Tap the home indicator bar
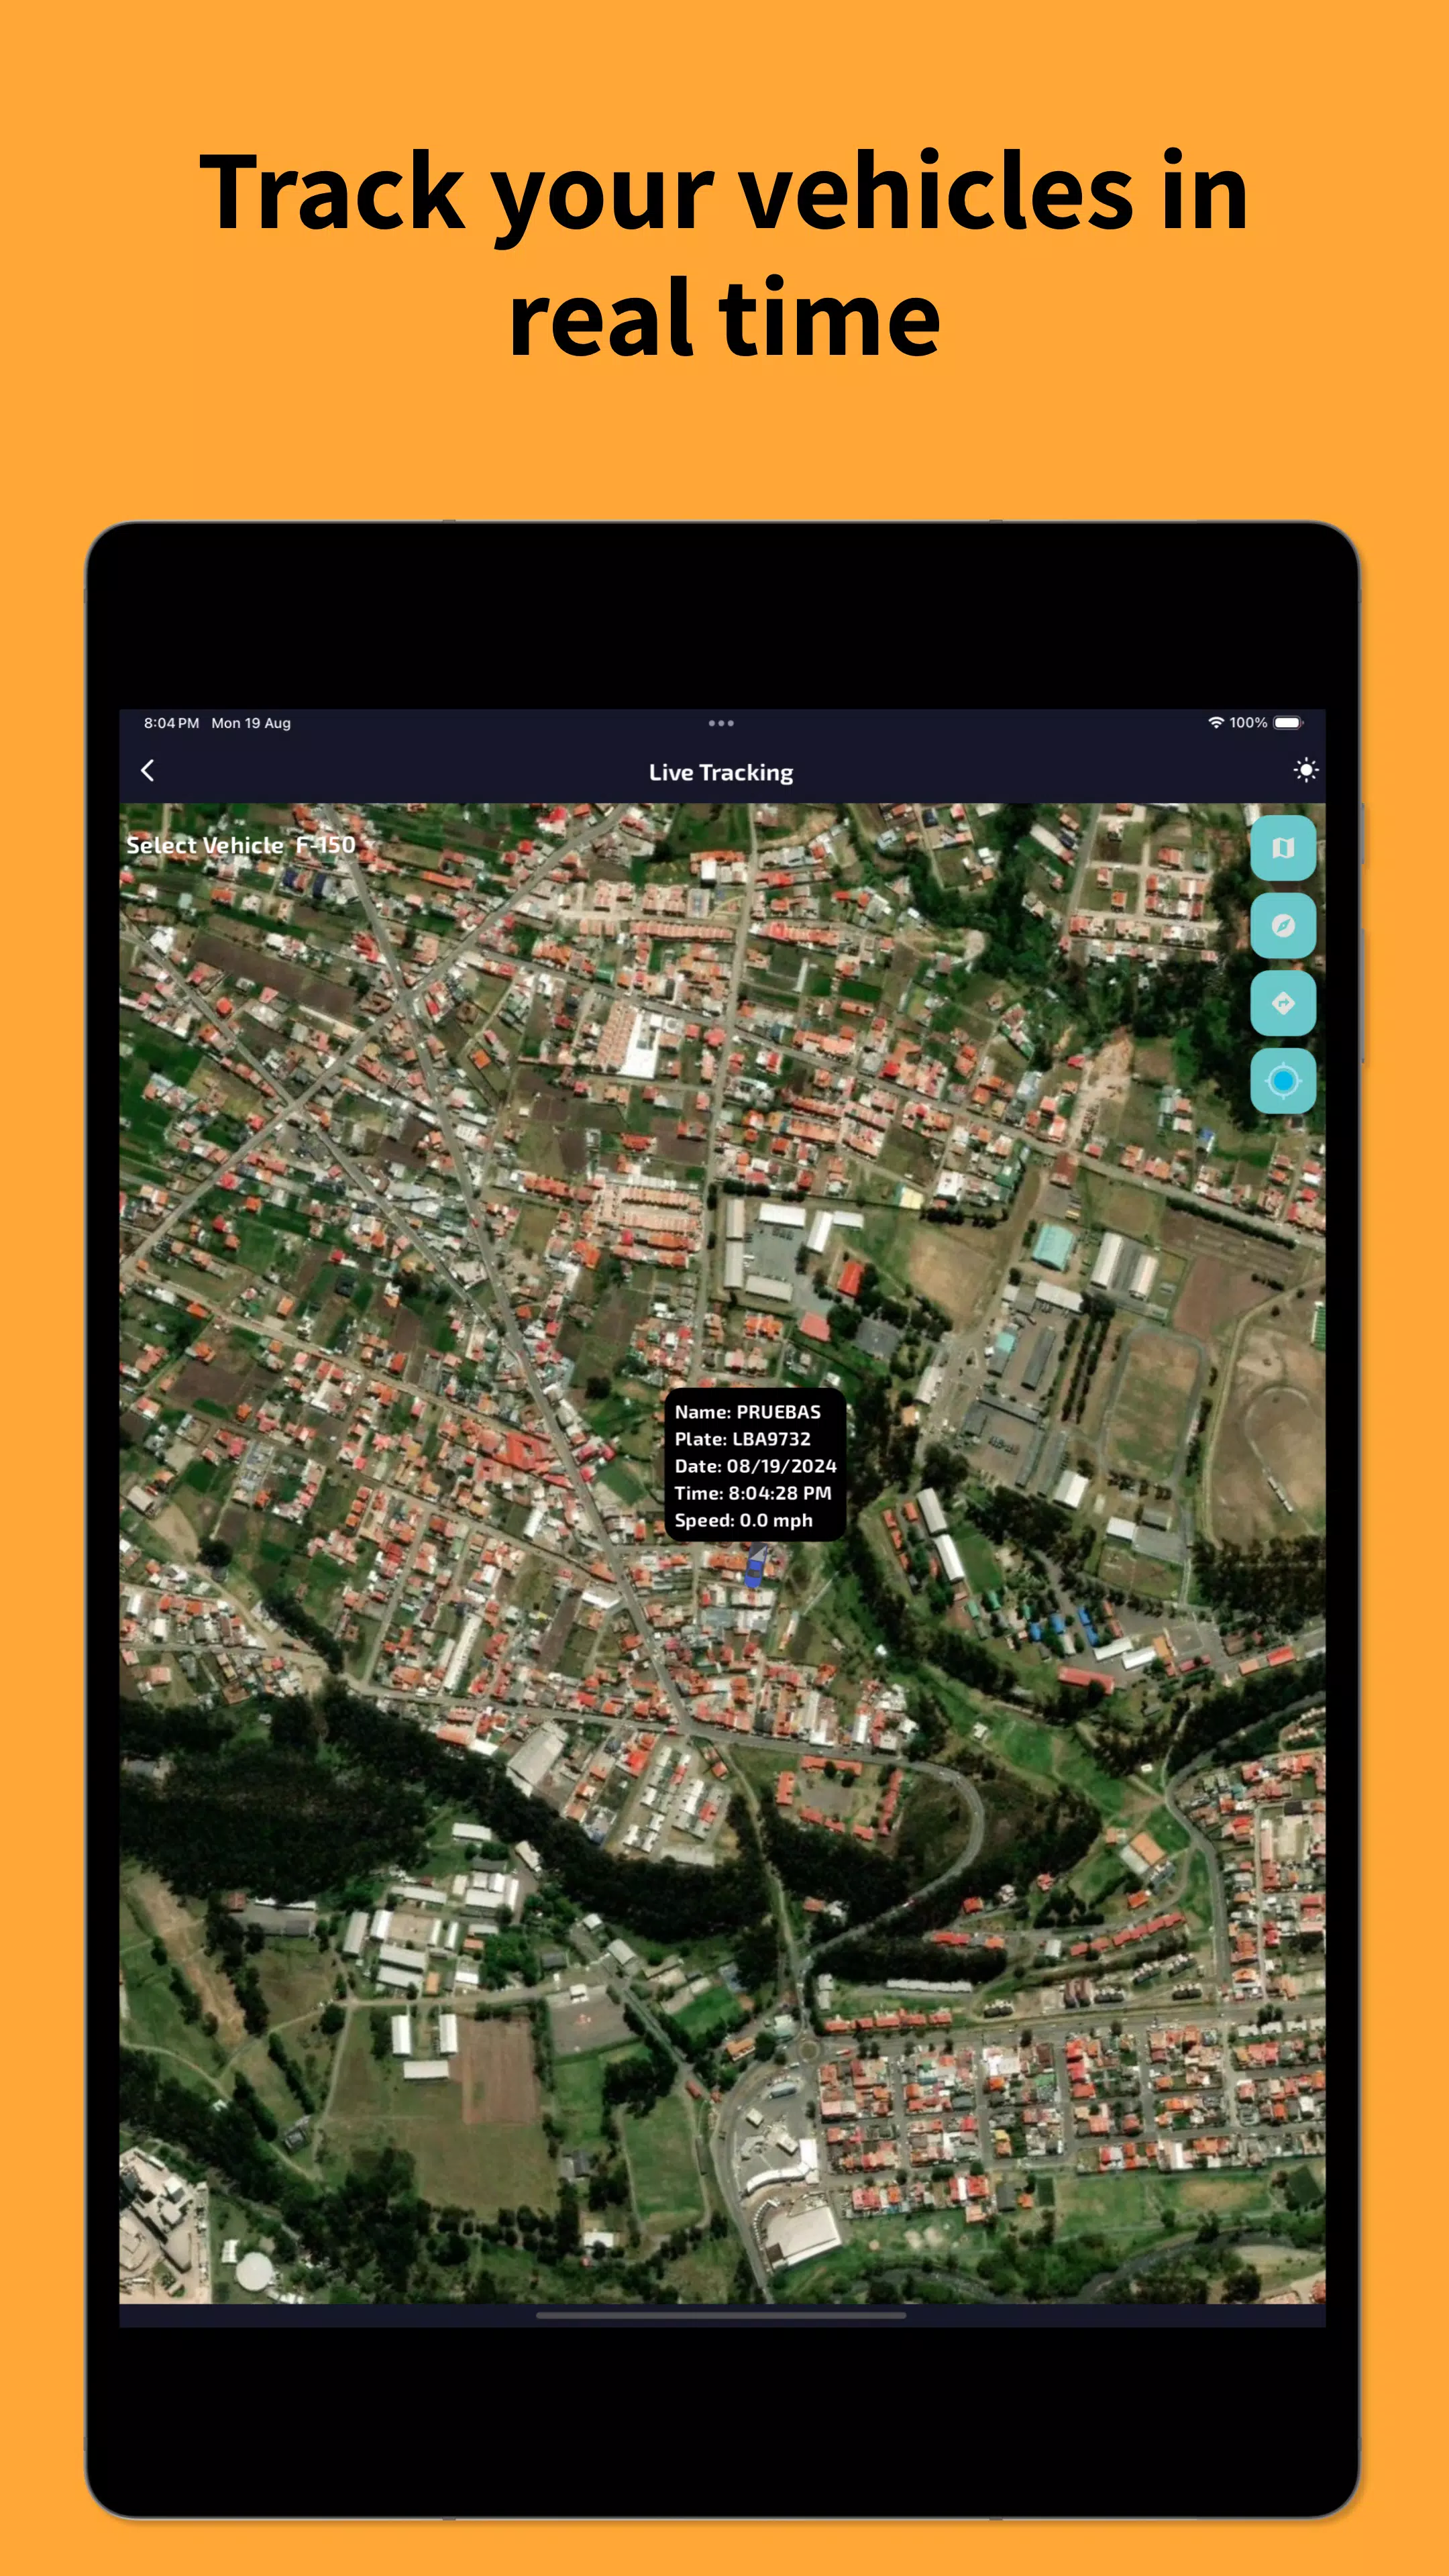 click(x=721, y=2314)
